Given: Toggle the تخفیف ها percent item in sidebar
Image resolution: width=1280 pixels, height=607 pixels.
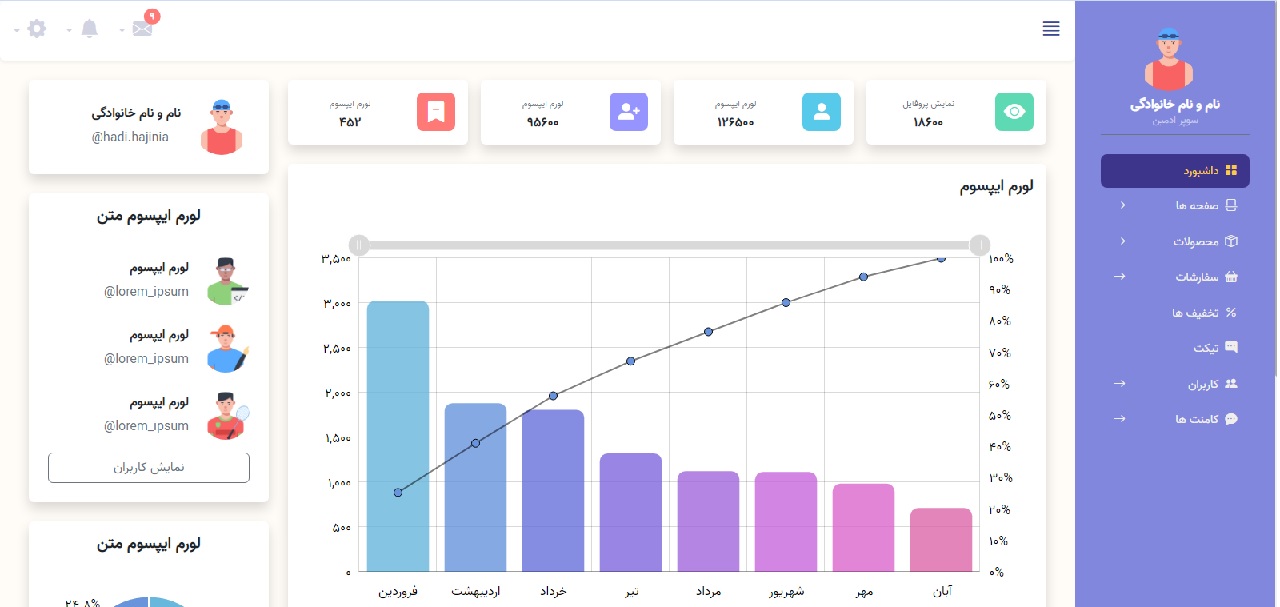Looking at the screenshot, I should [1233, 312].
